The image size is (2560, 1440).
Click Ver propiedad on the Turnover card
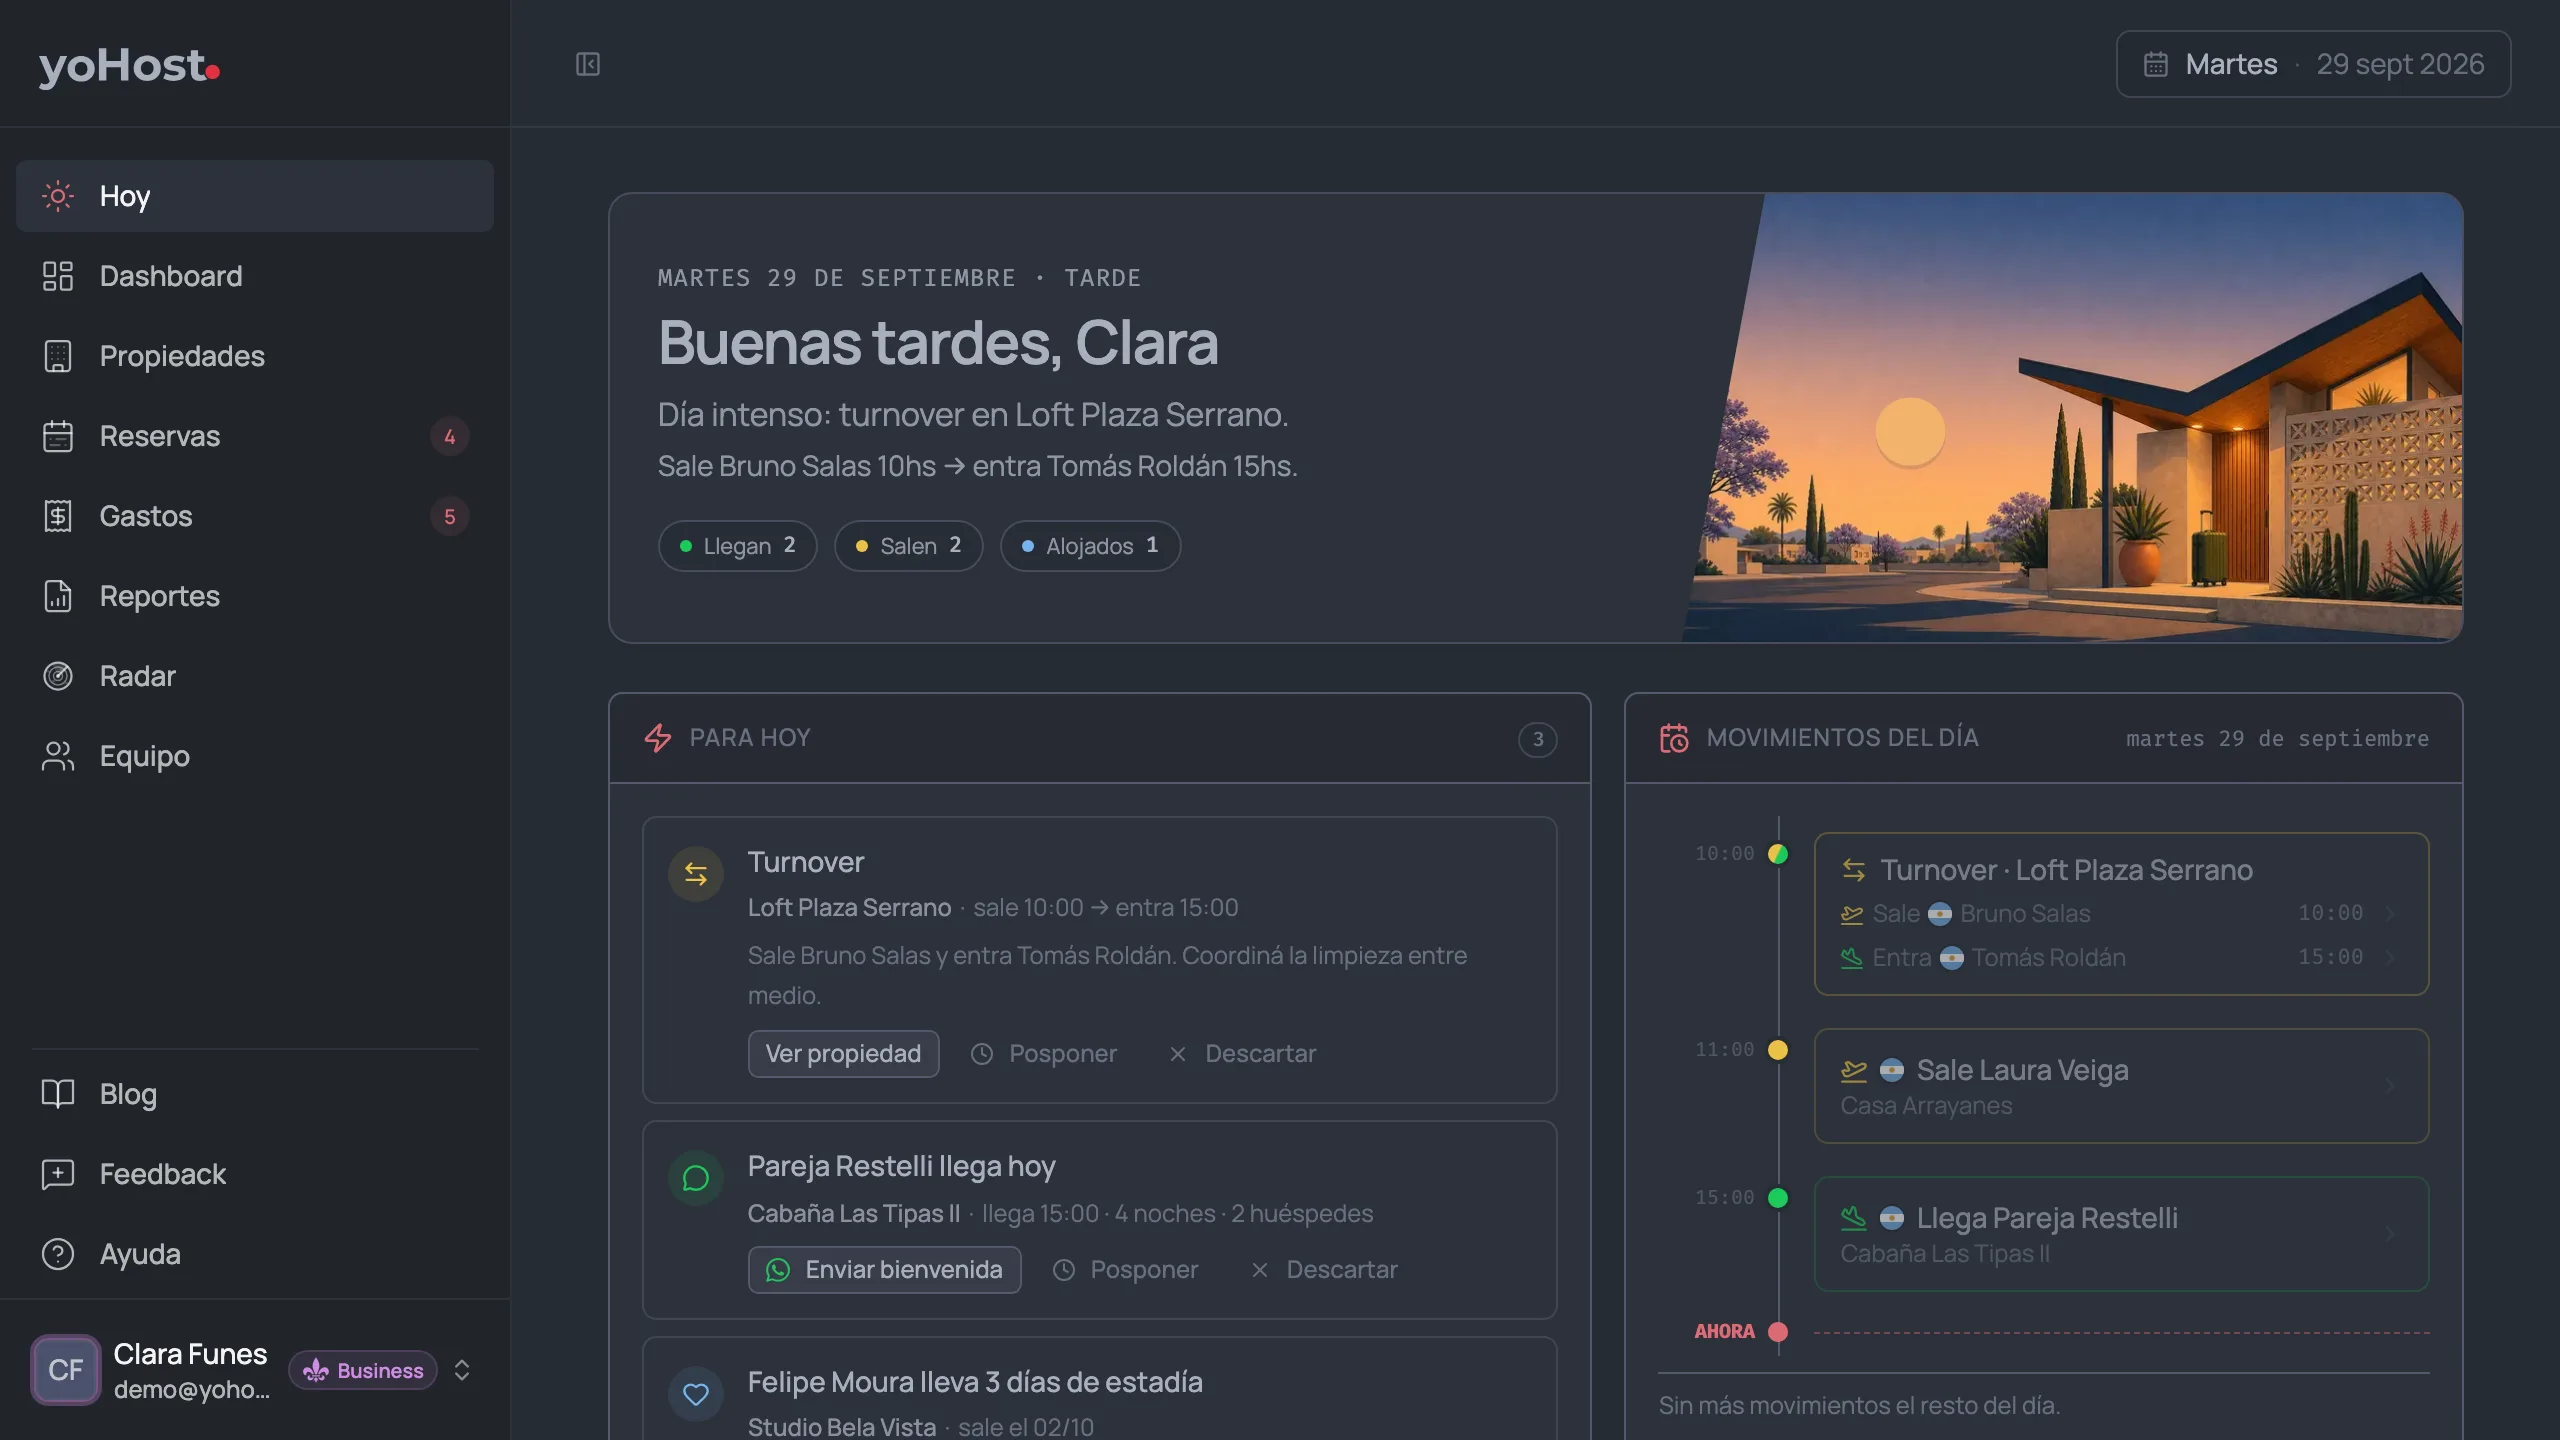[x=843, y=1054]
